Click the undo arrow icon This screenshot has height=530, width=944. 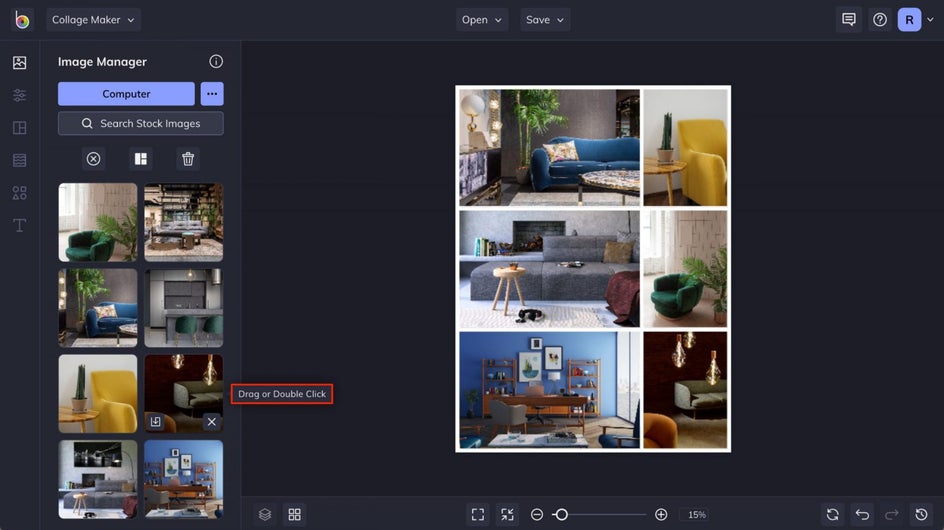pos(862,514)
